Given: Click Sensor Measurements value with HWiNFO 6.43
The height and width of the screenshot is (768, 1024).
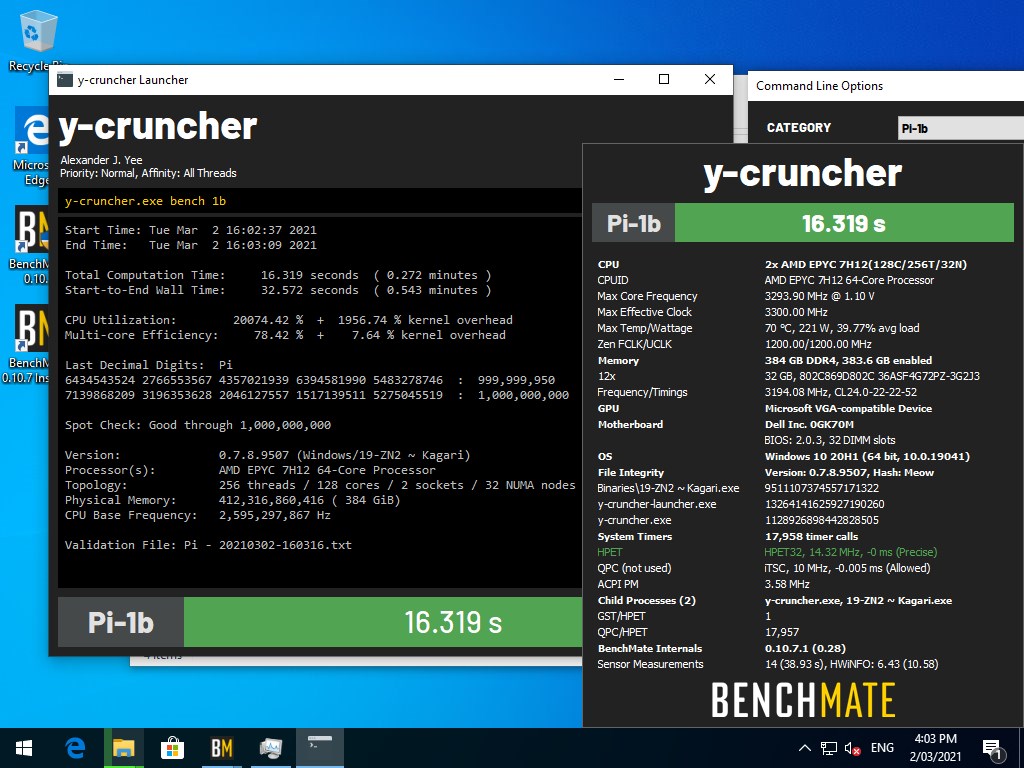Looking at the screenshot, I should coord(851,664).
